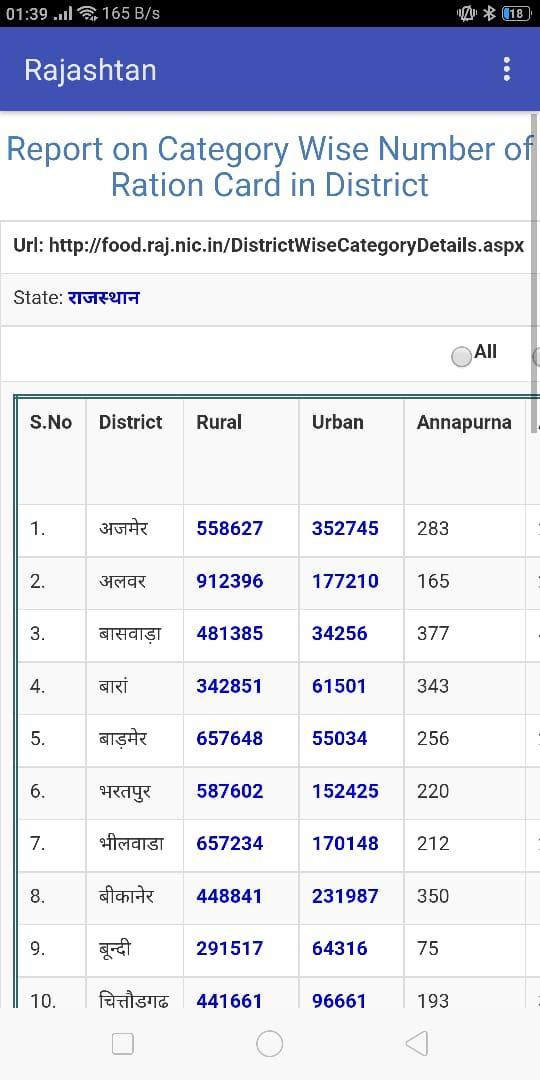Click the report heading about Ration Card
Image resolution: width=540 pixels, height=1080 pixels.
(x=269, y=166)
